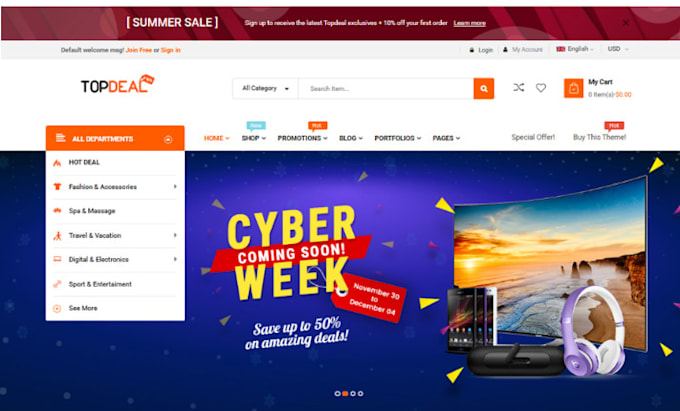Click the orange search magnifier button
This screenshot has width=680, height=411.
[x=484, y=88]
